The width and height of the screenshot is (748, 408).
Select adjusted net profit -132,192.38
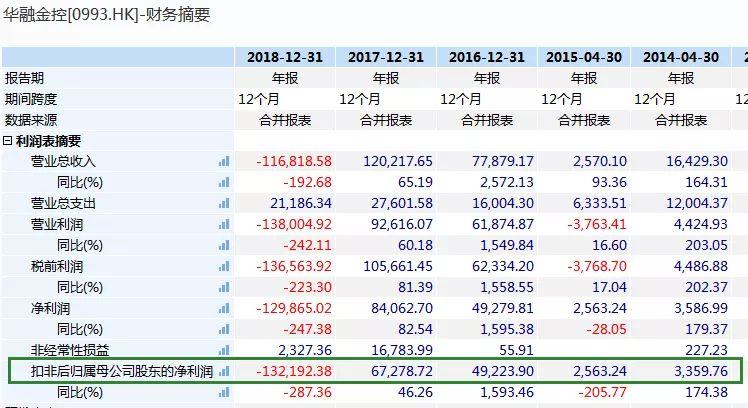[x=294, y=371]
